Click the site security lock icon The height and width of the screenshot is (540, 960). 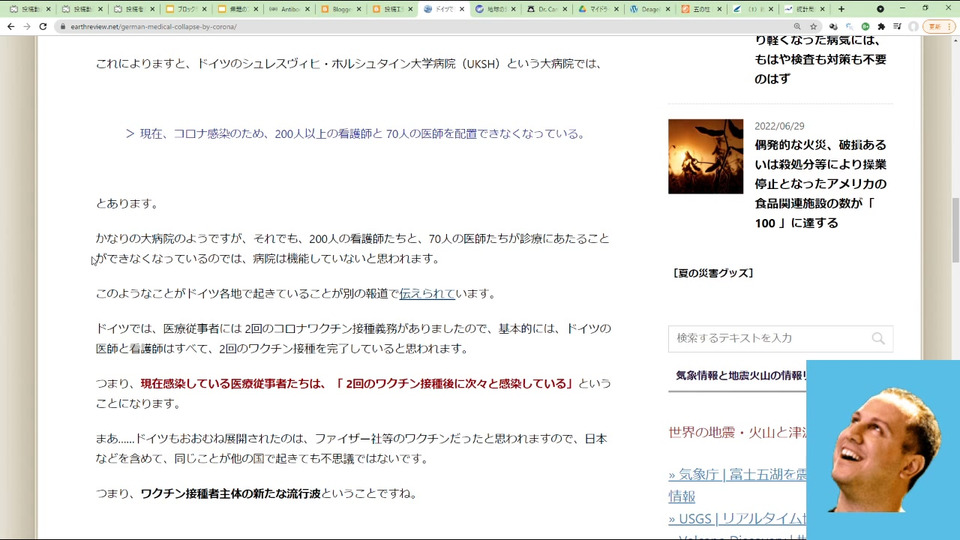[62, 27]
